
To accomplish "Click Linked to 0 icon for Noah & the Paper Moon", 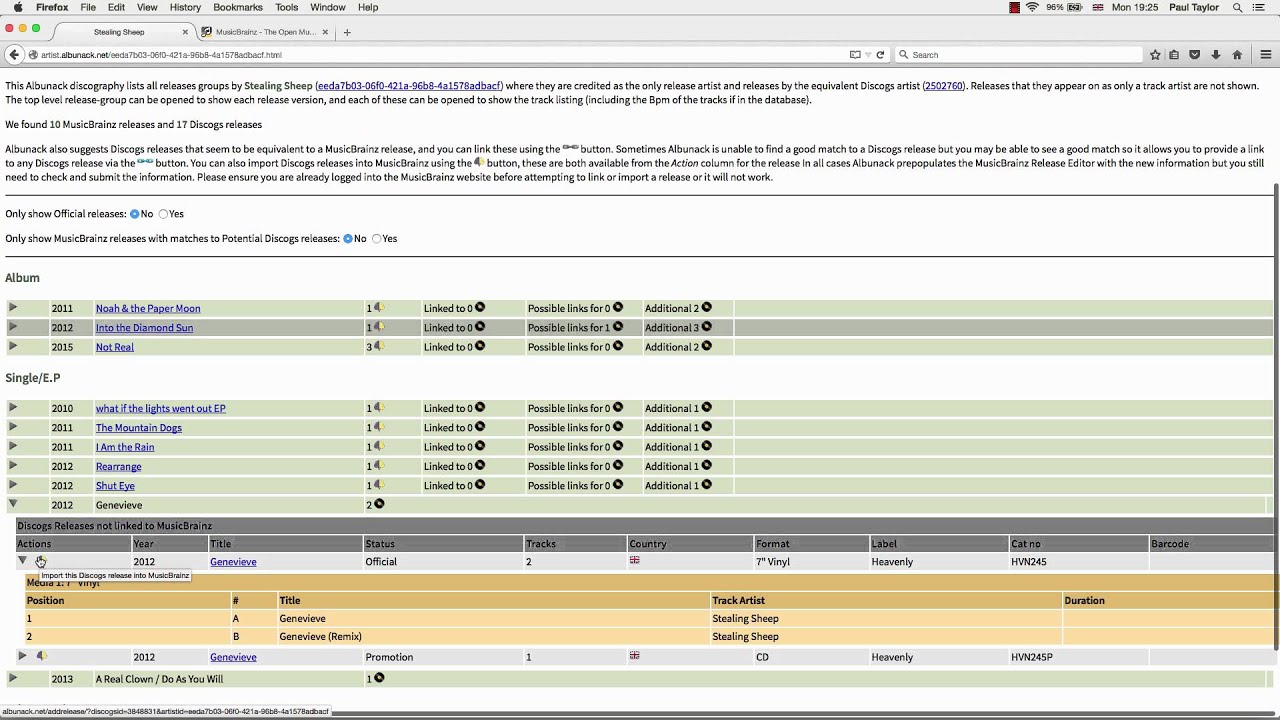I will [x=480, y=307].
